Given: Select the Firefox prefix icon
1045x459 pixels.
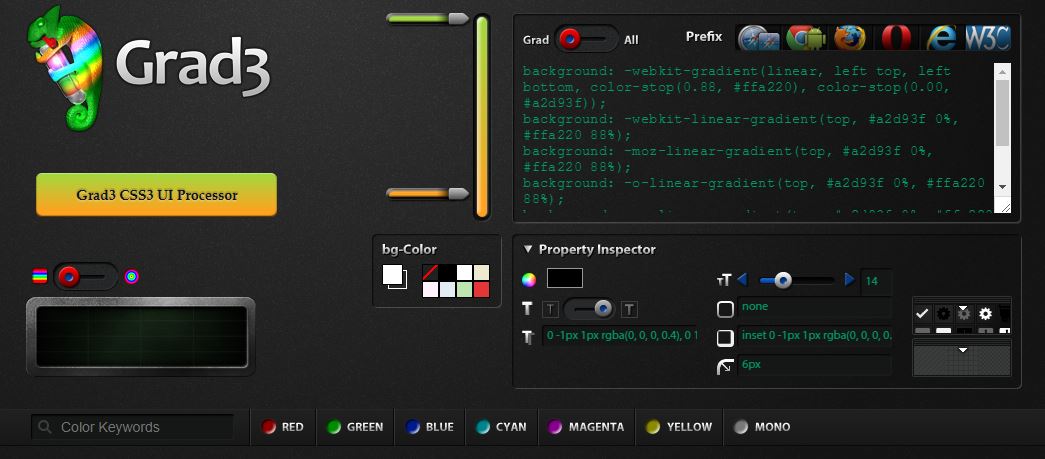Looking at the screenshot, I should tap(850, 38).
